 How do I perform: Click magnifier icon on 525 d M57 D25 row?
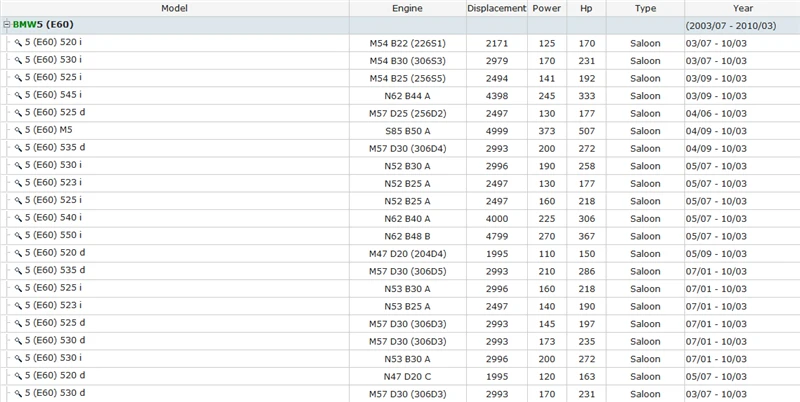[x=18, y=113]
